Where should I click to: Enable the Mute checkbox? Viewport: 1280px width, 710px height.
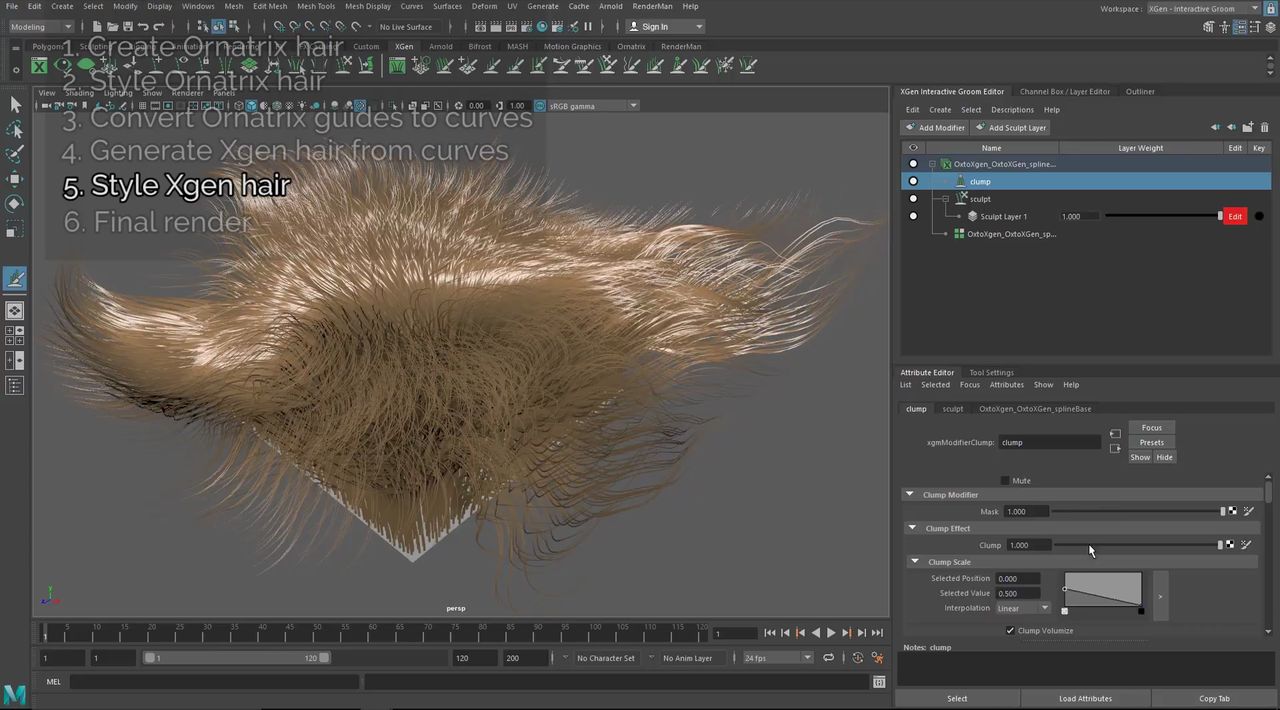tap(1005, 481)
